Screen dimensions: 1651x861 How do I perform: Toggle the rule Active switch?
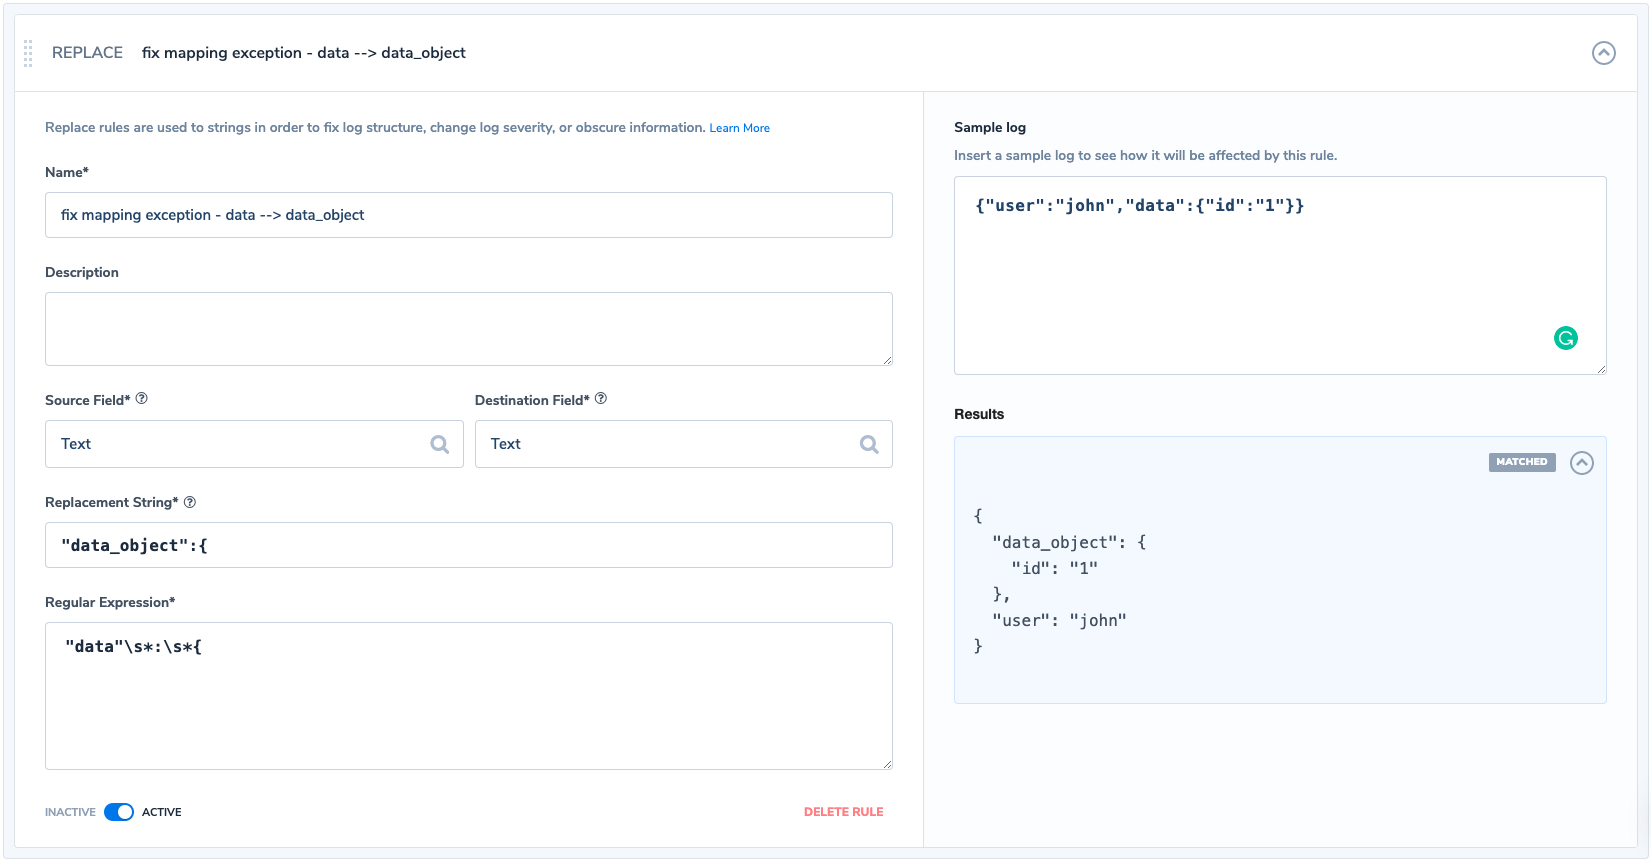(119, 812)
